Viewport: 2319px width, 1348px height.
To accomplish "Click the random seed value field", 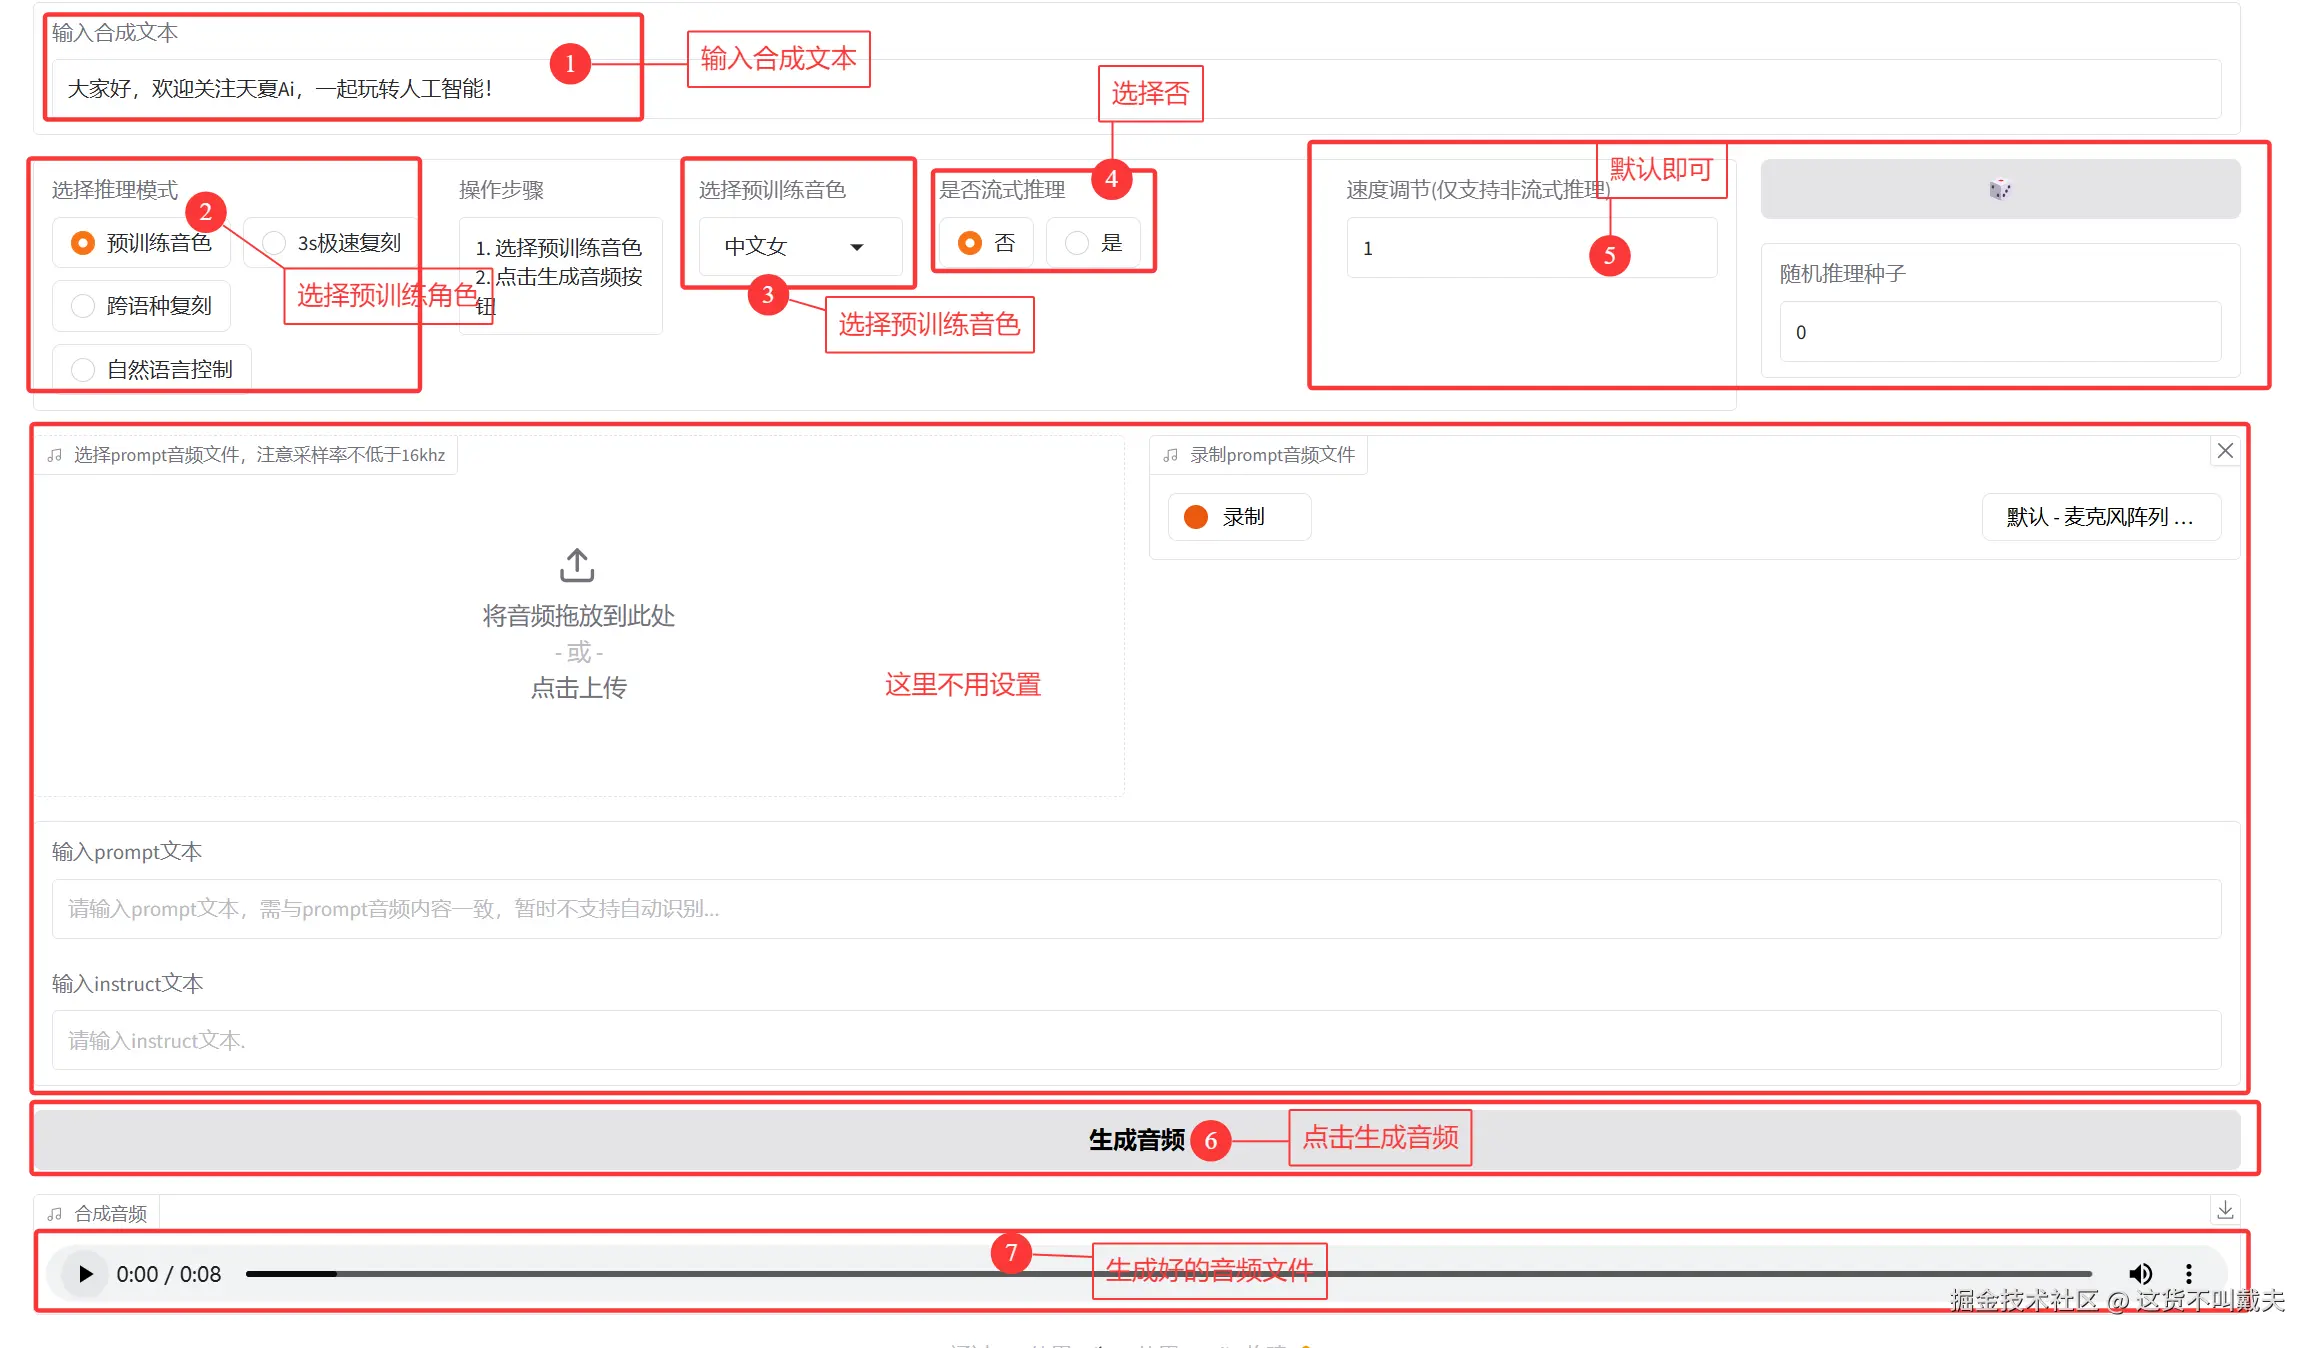I will click(x=1998, y=332).
